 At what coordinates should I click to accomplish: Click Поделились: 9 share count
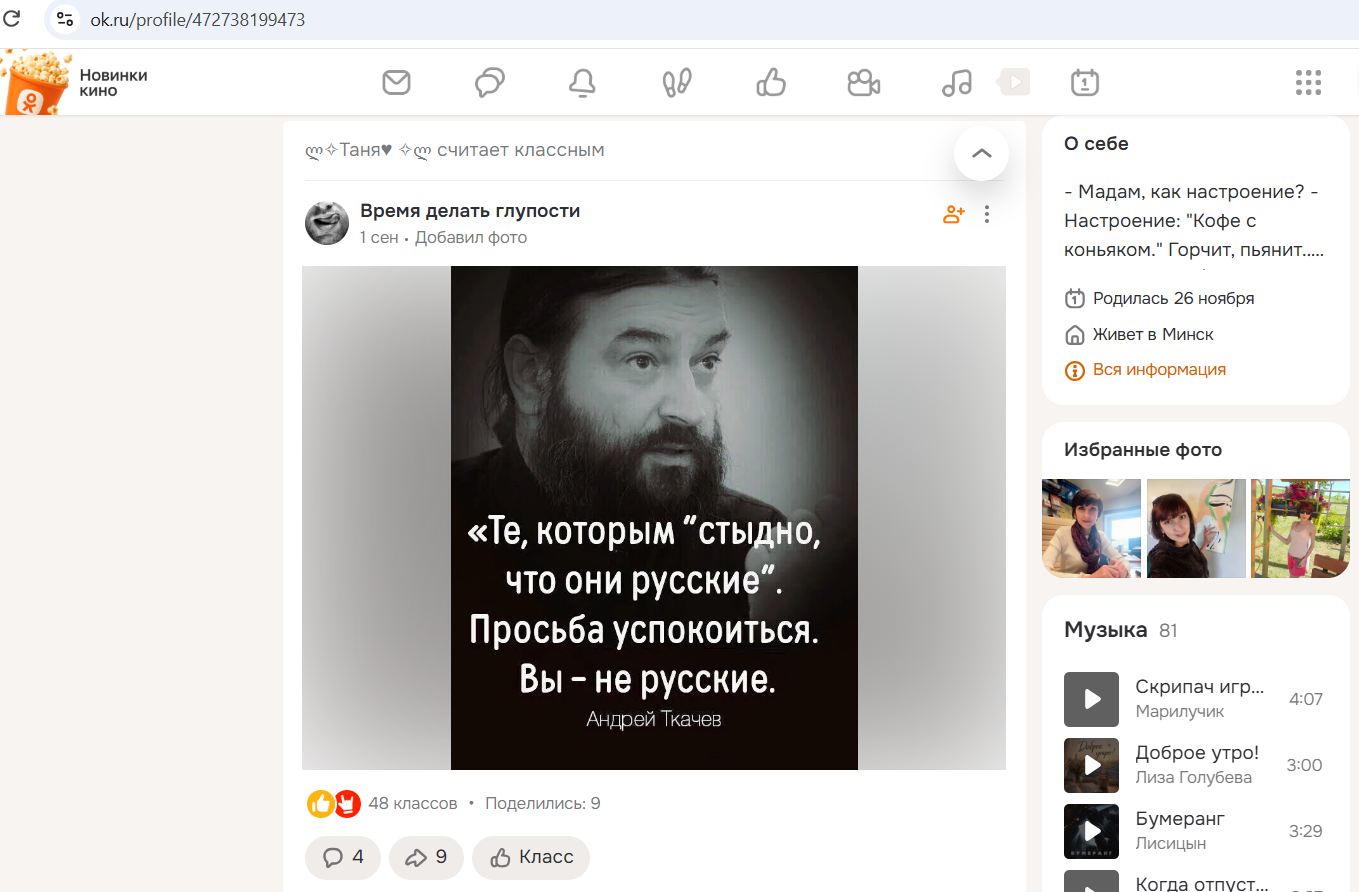(x=543, y=803)
